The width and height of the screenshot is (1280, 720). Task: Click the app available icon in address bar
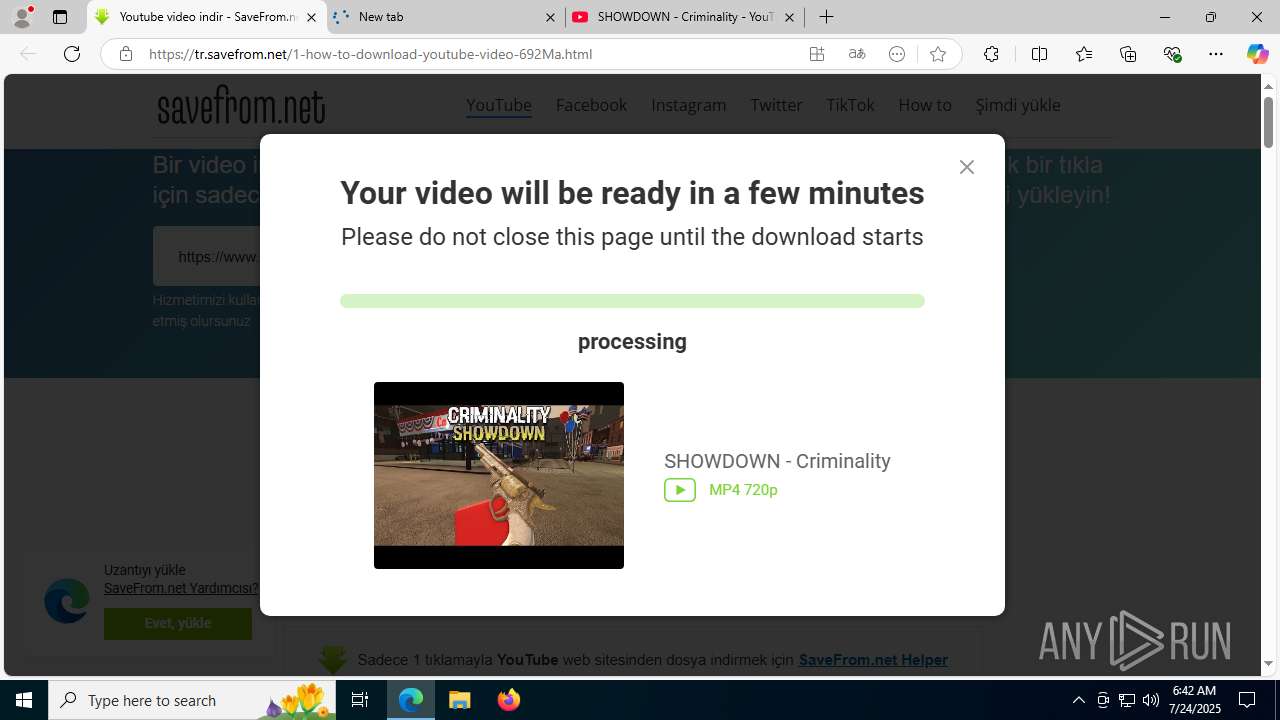817,54
